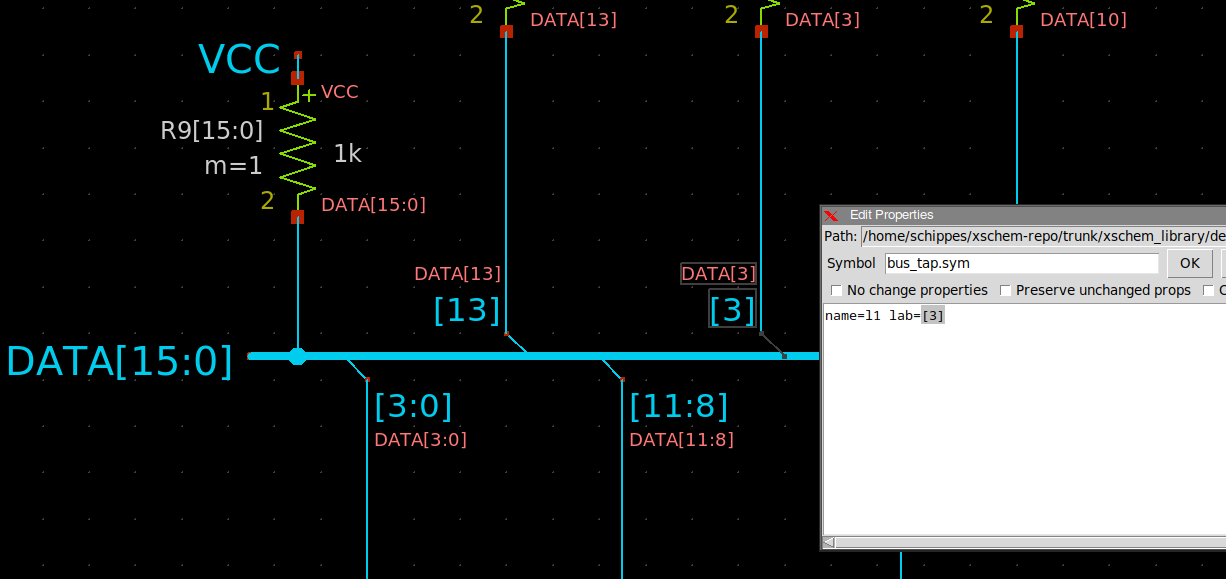This screenshot has height=579, width=1226.
Task: Select the large DATA[15:0] bus label
Action: click(x=119, y=361)
